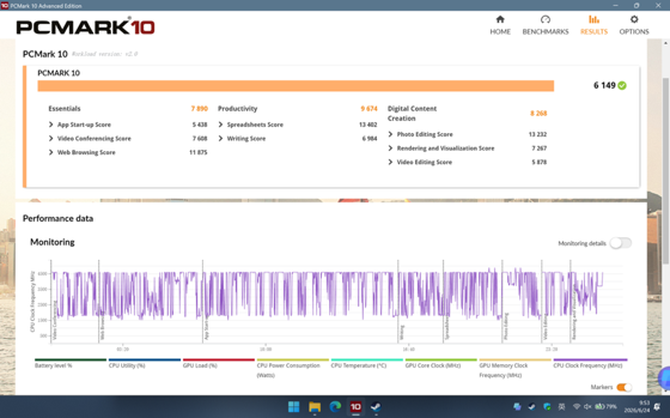The image size is (670, 418).
Task: Switch the input method language indicator
Action: pos(561,407)
